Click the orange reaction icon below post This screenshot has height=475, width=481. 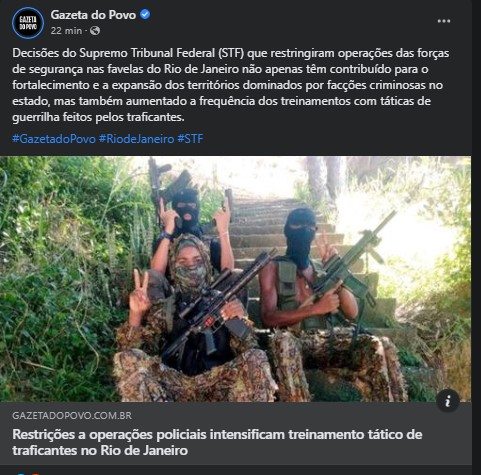(x=35, y=473)
